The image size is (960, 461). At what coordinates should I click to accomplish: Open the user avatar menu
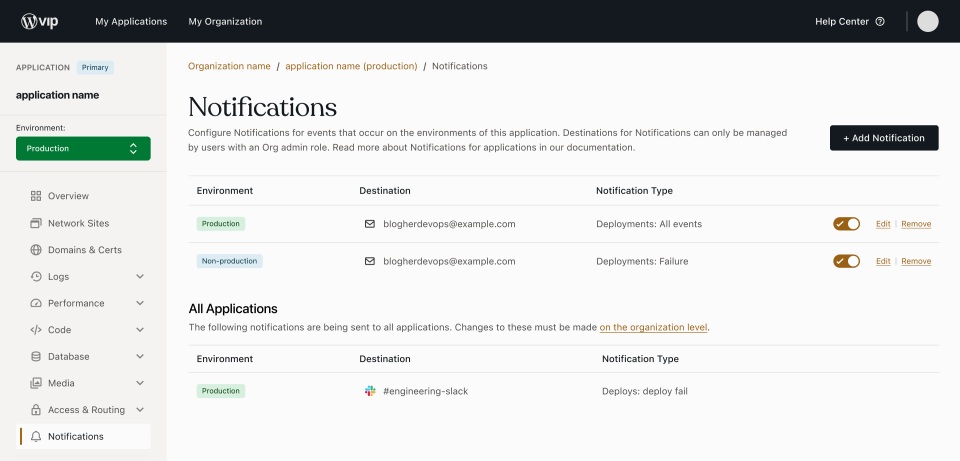click(928, 21)
